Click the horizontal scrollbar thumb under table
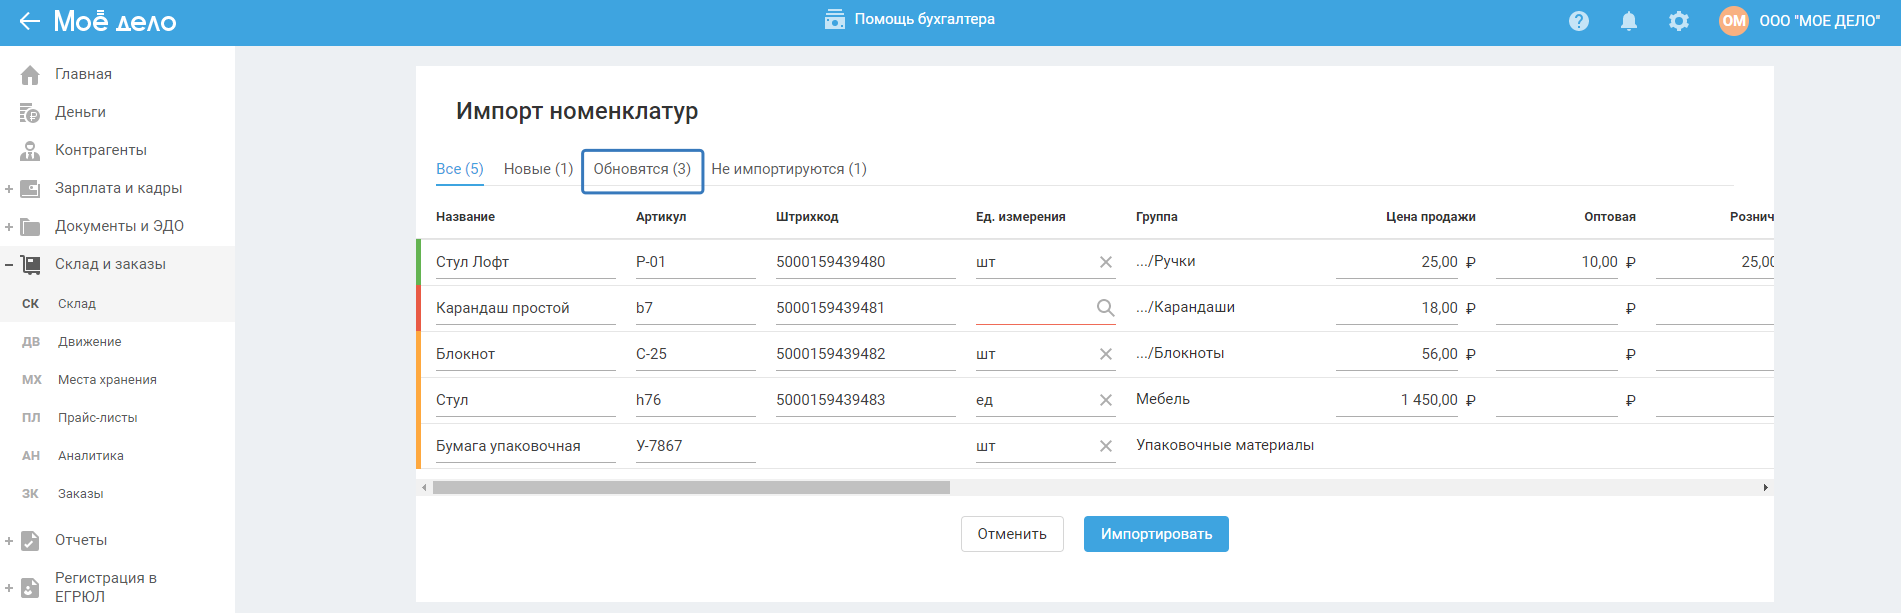 pyautogui.click(x=690, y=488)
